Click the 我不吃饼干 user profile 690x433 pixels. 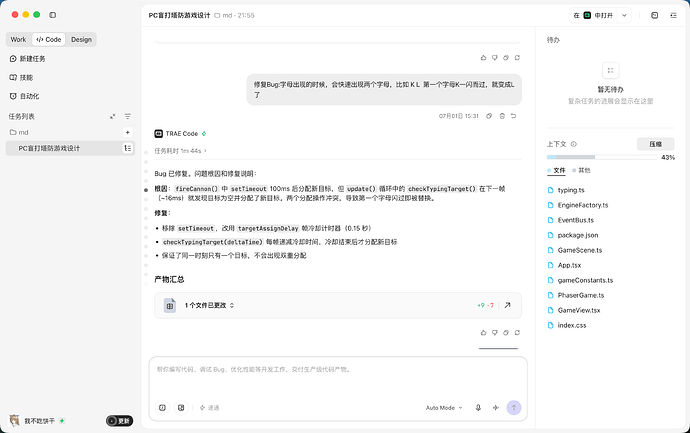(37, 421)
